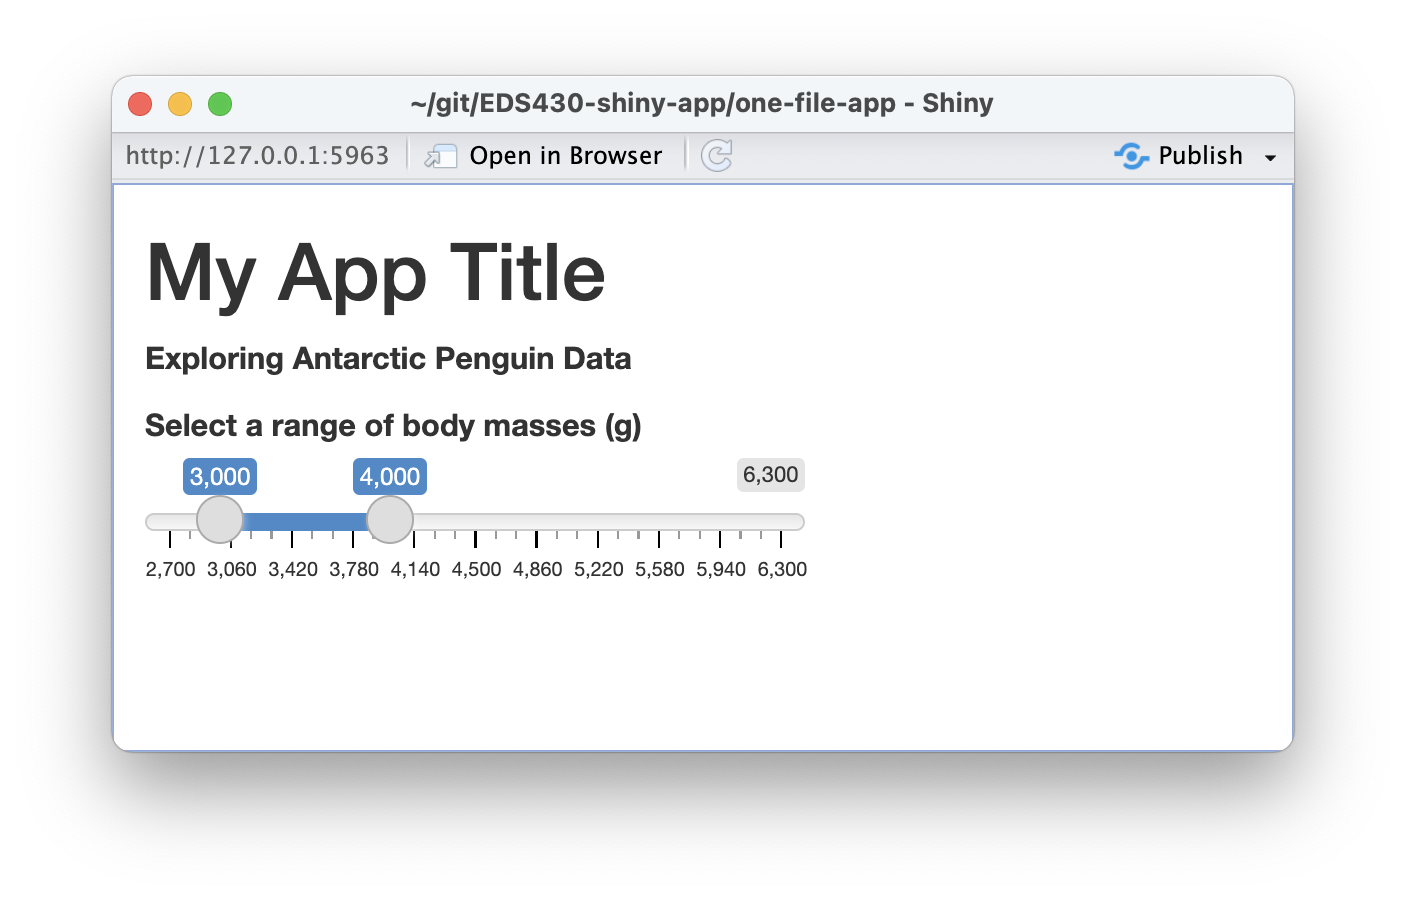Viewport: 1406px width, 900px height.
Task: Click the reload app icon
Action: (717, 155)
